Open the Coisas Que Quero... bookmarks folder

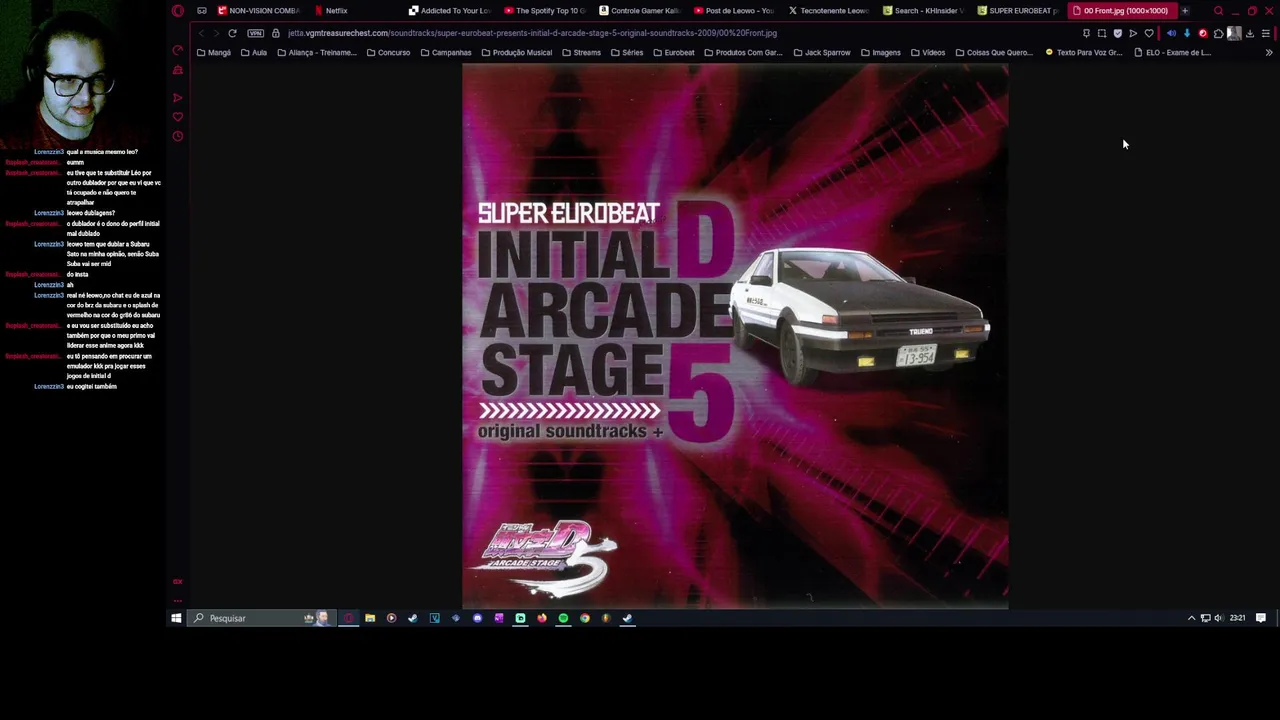[994, 53]
